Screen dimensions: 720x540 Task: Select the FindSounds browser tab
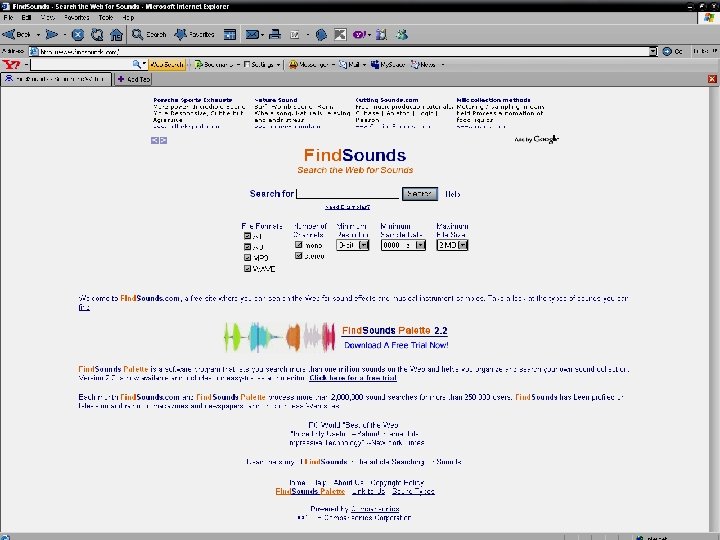pyautogui.click(x=56, y=79)
